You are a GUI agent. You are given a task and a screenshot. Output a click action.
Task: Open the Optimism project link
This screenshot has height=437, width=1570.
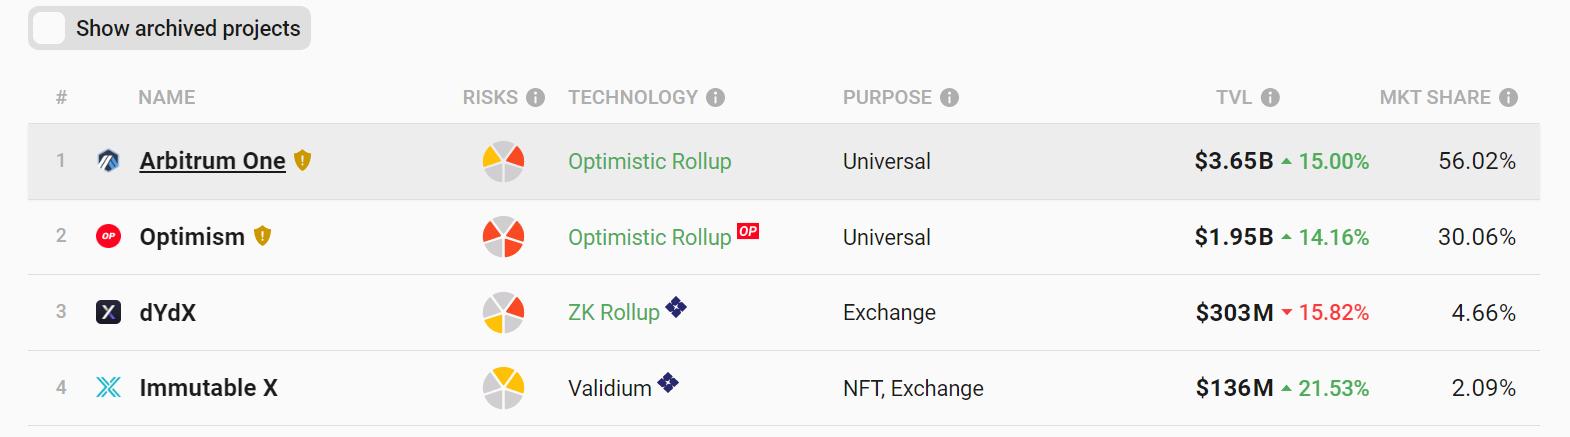coord(192,237)
